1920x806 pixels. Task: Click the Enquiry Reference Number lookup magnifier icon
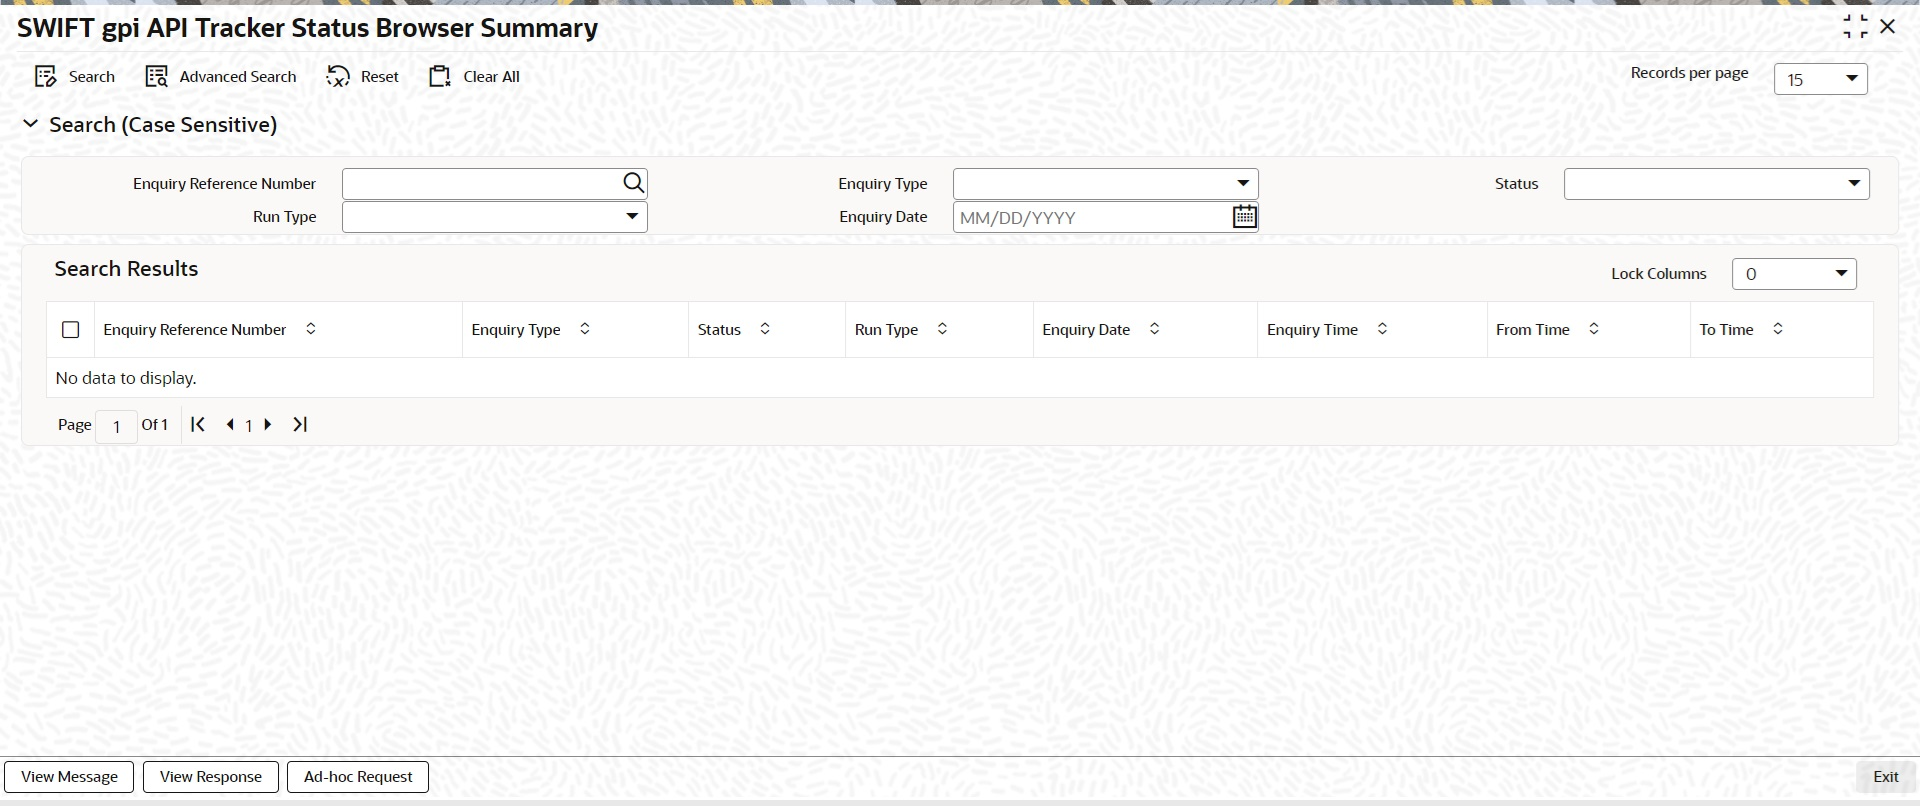(634, 183)
